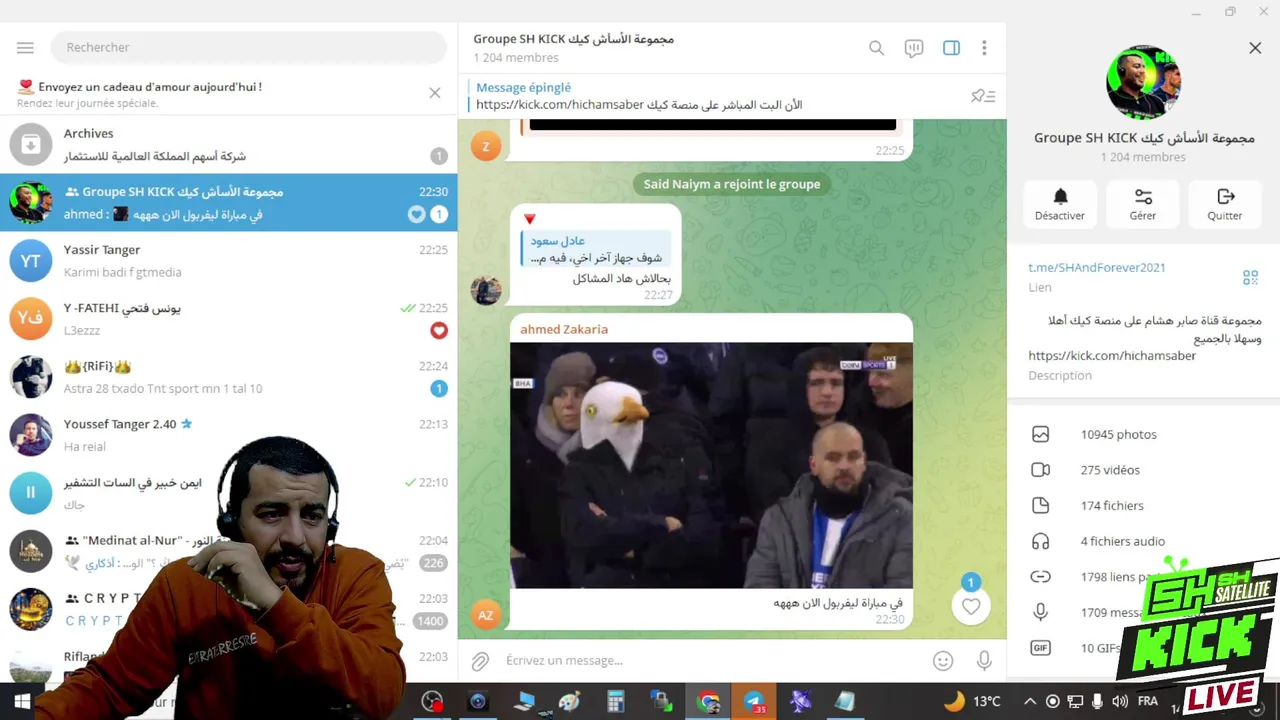Open the satellite dish taskbar app
The height and width of the screenshot is (720, 1280).
pos(800,702)
